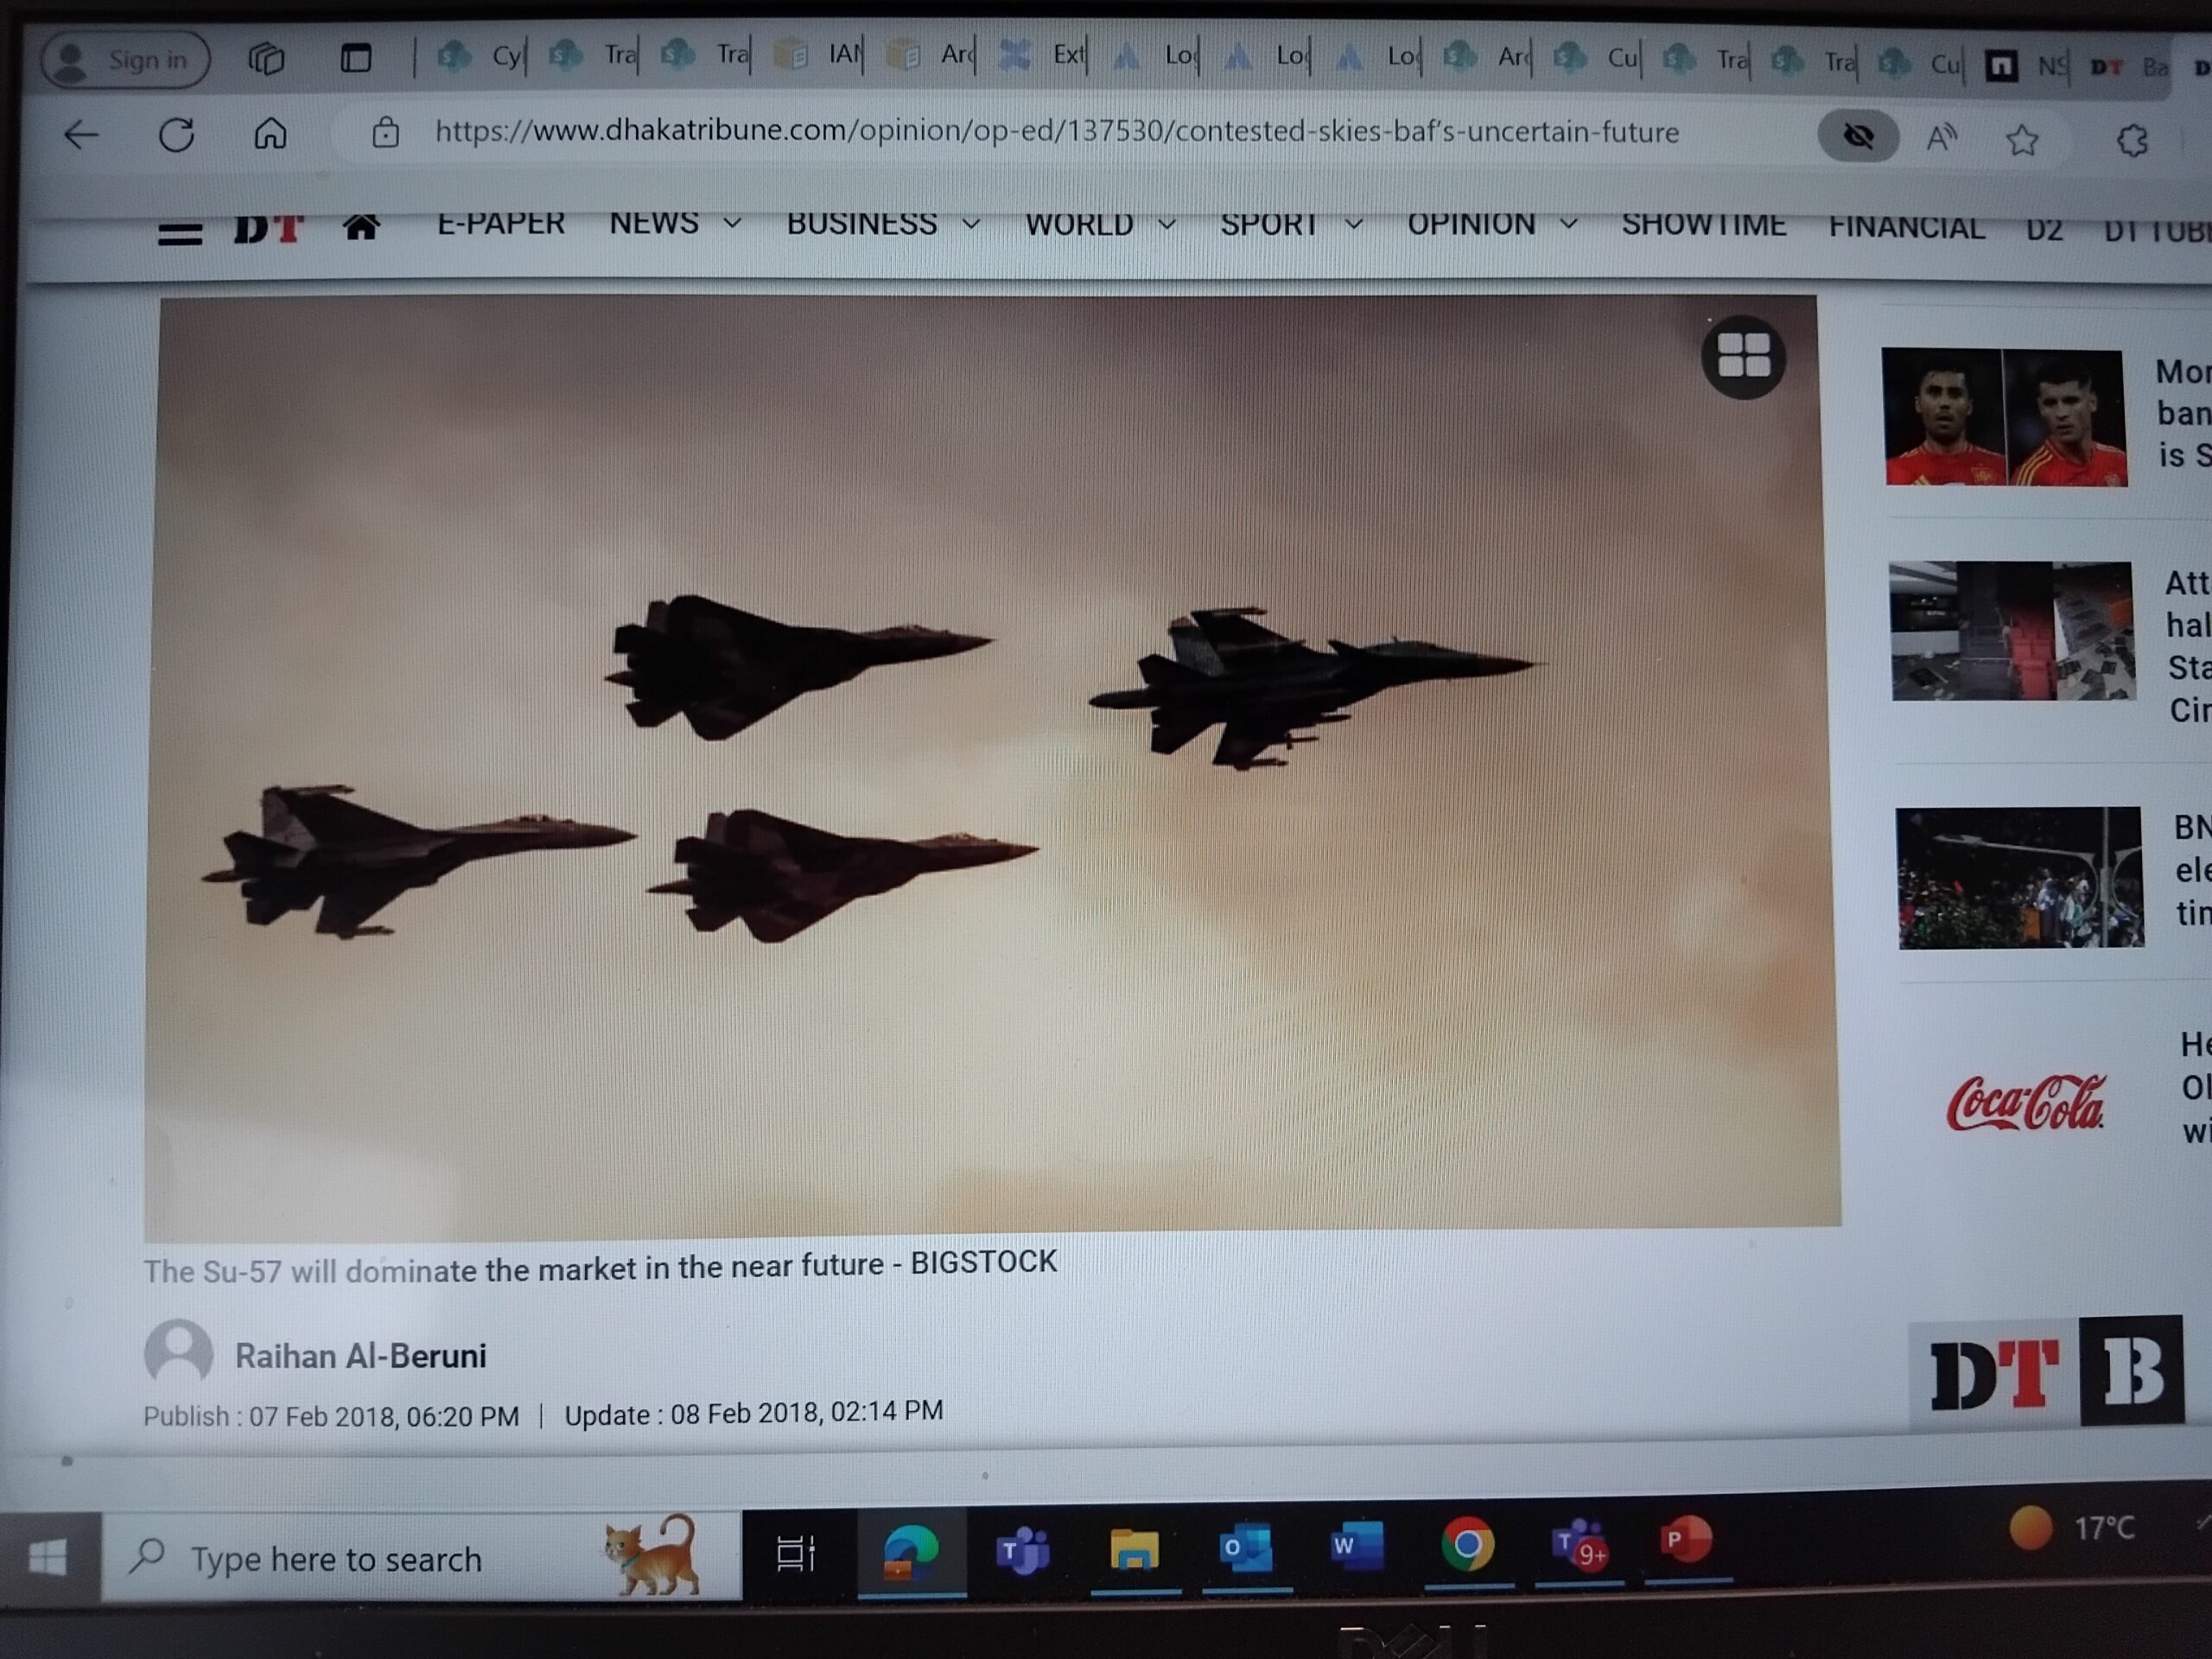Open the E-PAPER link

click(501, 224)
